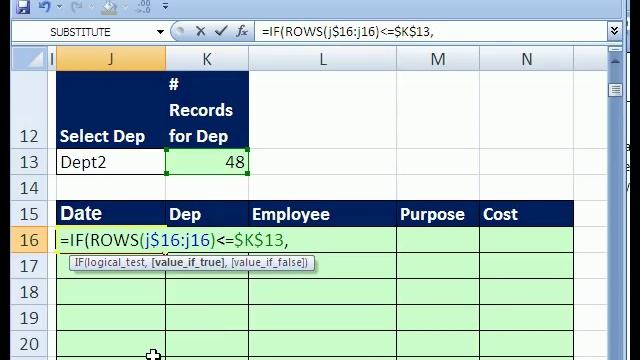Select column N header
Screen dimensions: 640x360
tap(527, 59)
